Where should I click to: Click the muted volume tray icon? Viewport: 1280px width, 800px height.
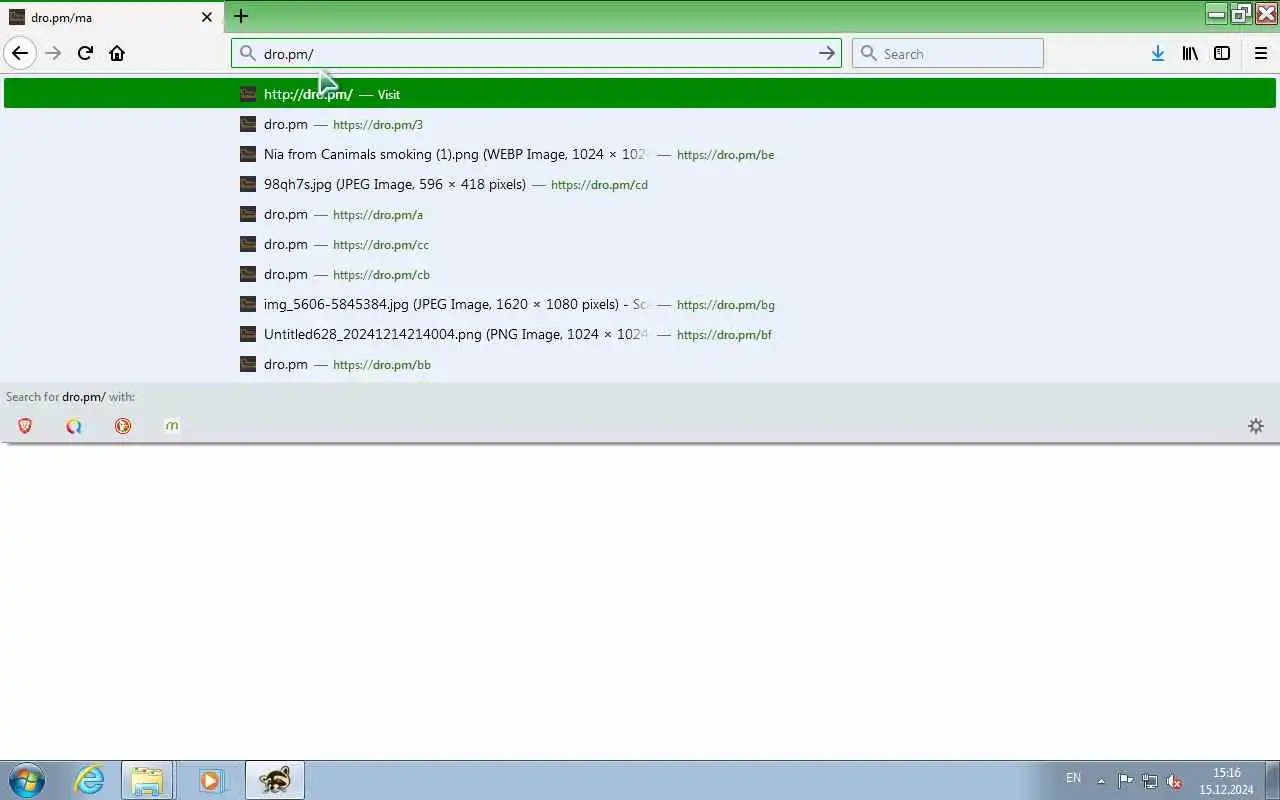click(x=1175, y=781)
